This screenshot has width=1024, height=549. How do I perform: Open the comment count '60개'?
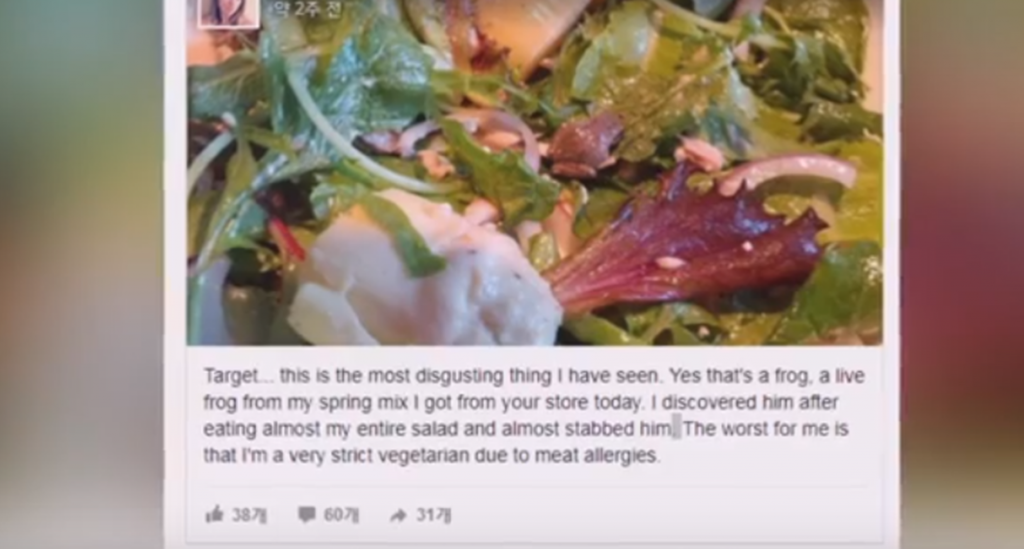[341, 515]
